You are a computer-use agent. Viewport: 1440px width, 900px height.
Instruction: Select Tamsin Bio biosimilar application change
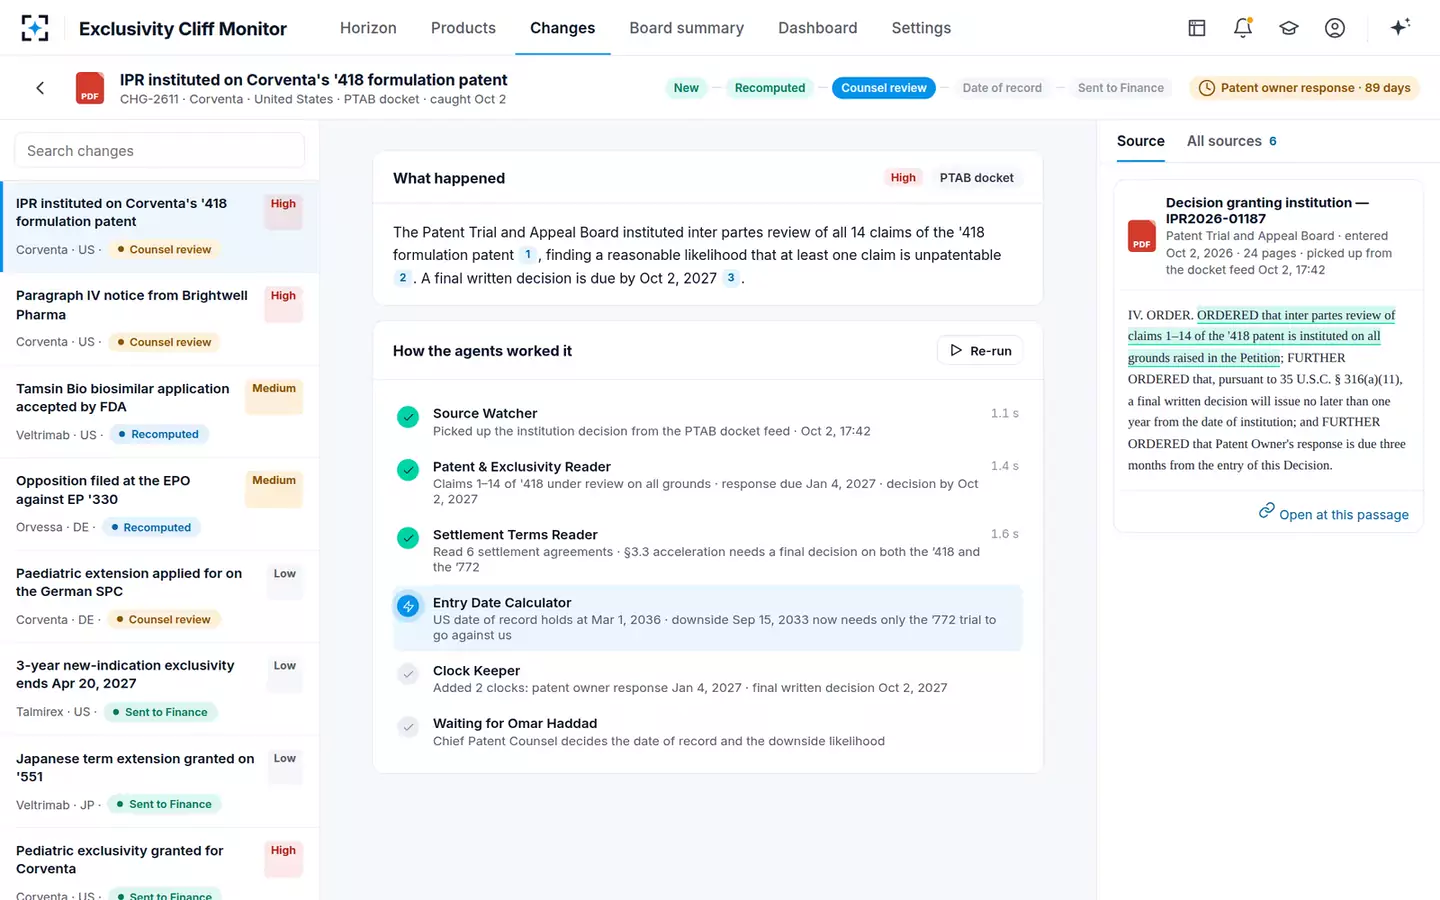[160, 411]
